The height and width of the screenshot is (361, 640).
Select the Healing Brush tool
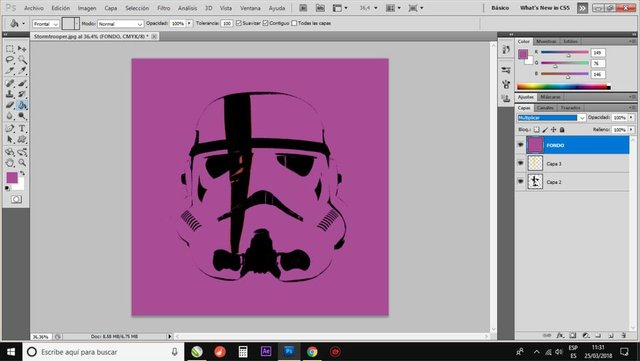(10, 83)
